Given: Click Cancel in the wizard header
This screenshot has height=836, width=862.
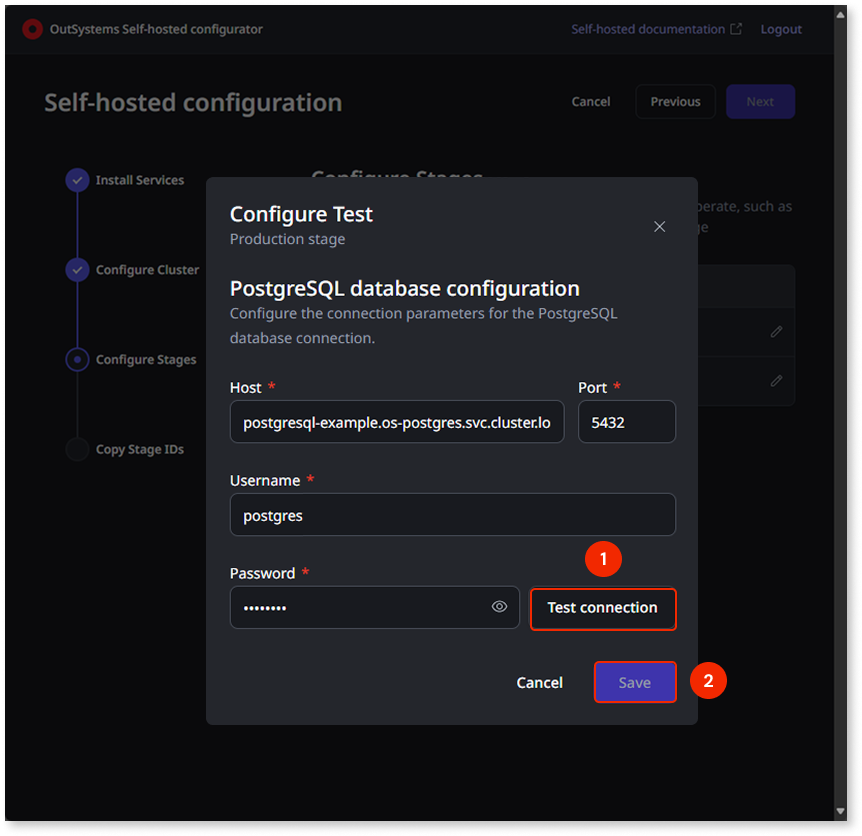Looking at the screenshot, I should (x=590, y=102).
